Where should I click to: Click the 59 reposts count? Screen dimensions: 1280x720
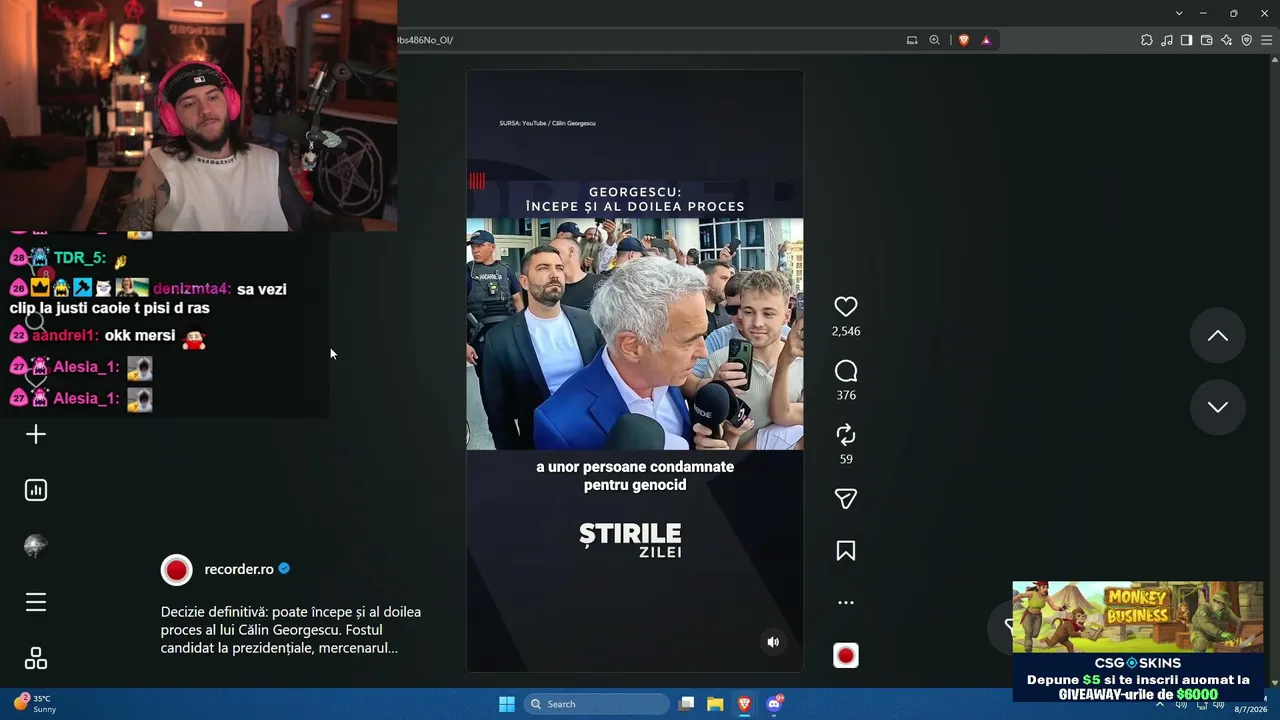point(846,459)
